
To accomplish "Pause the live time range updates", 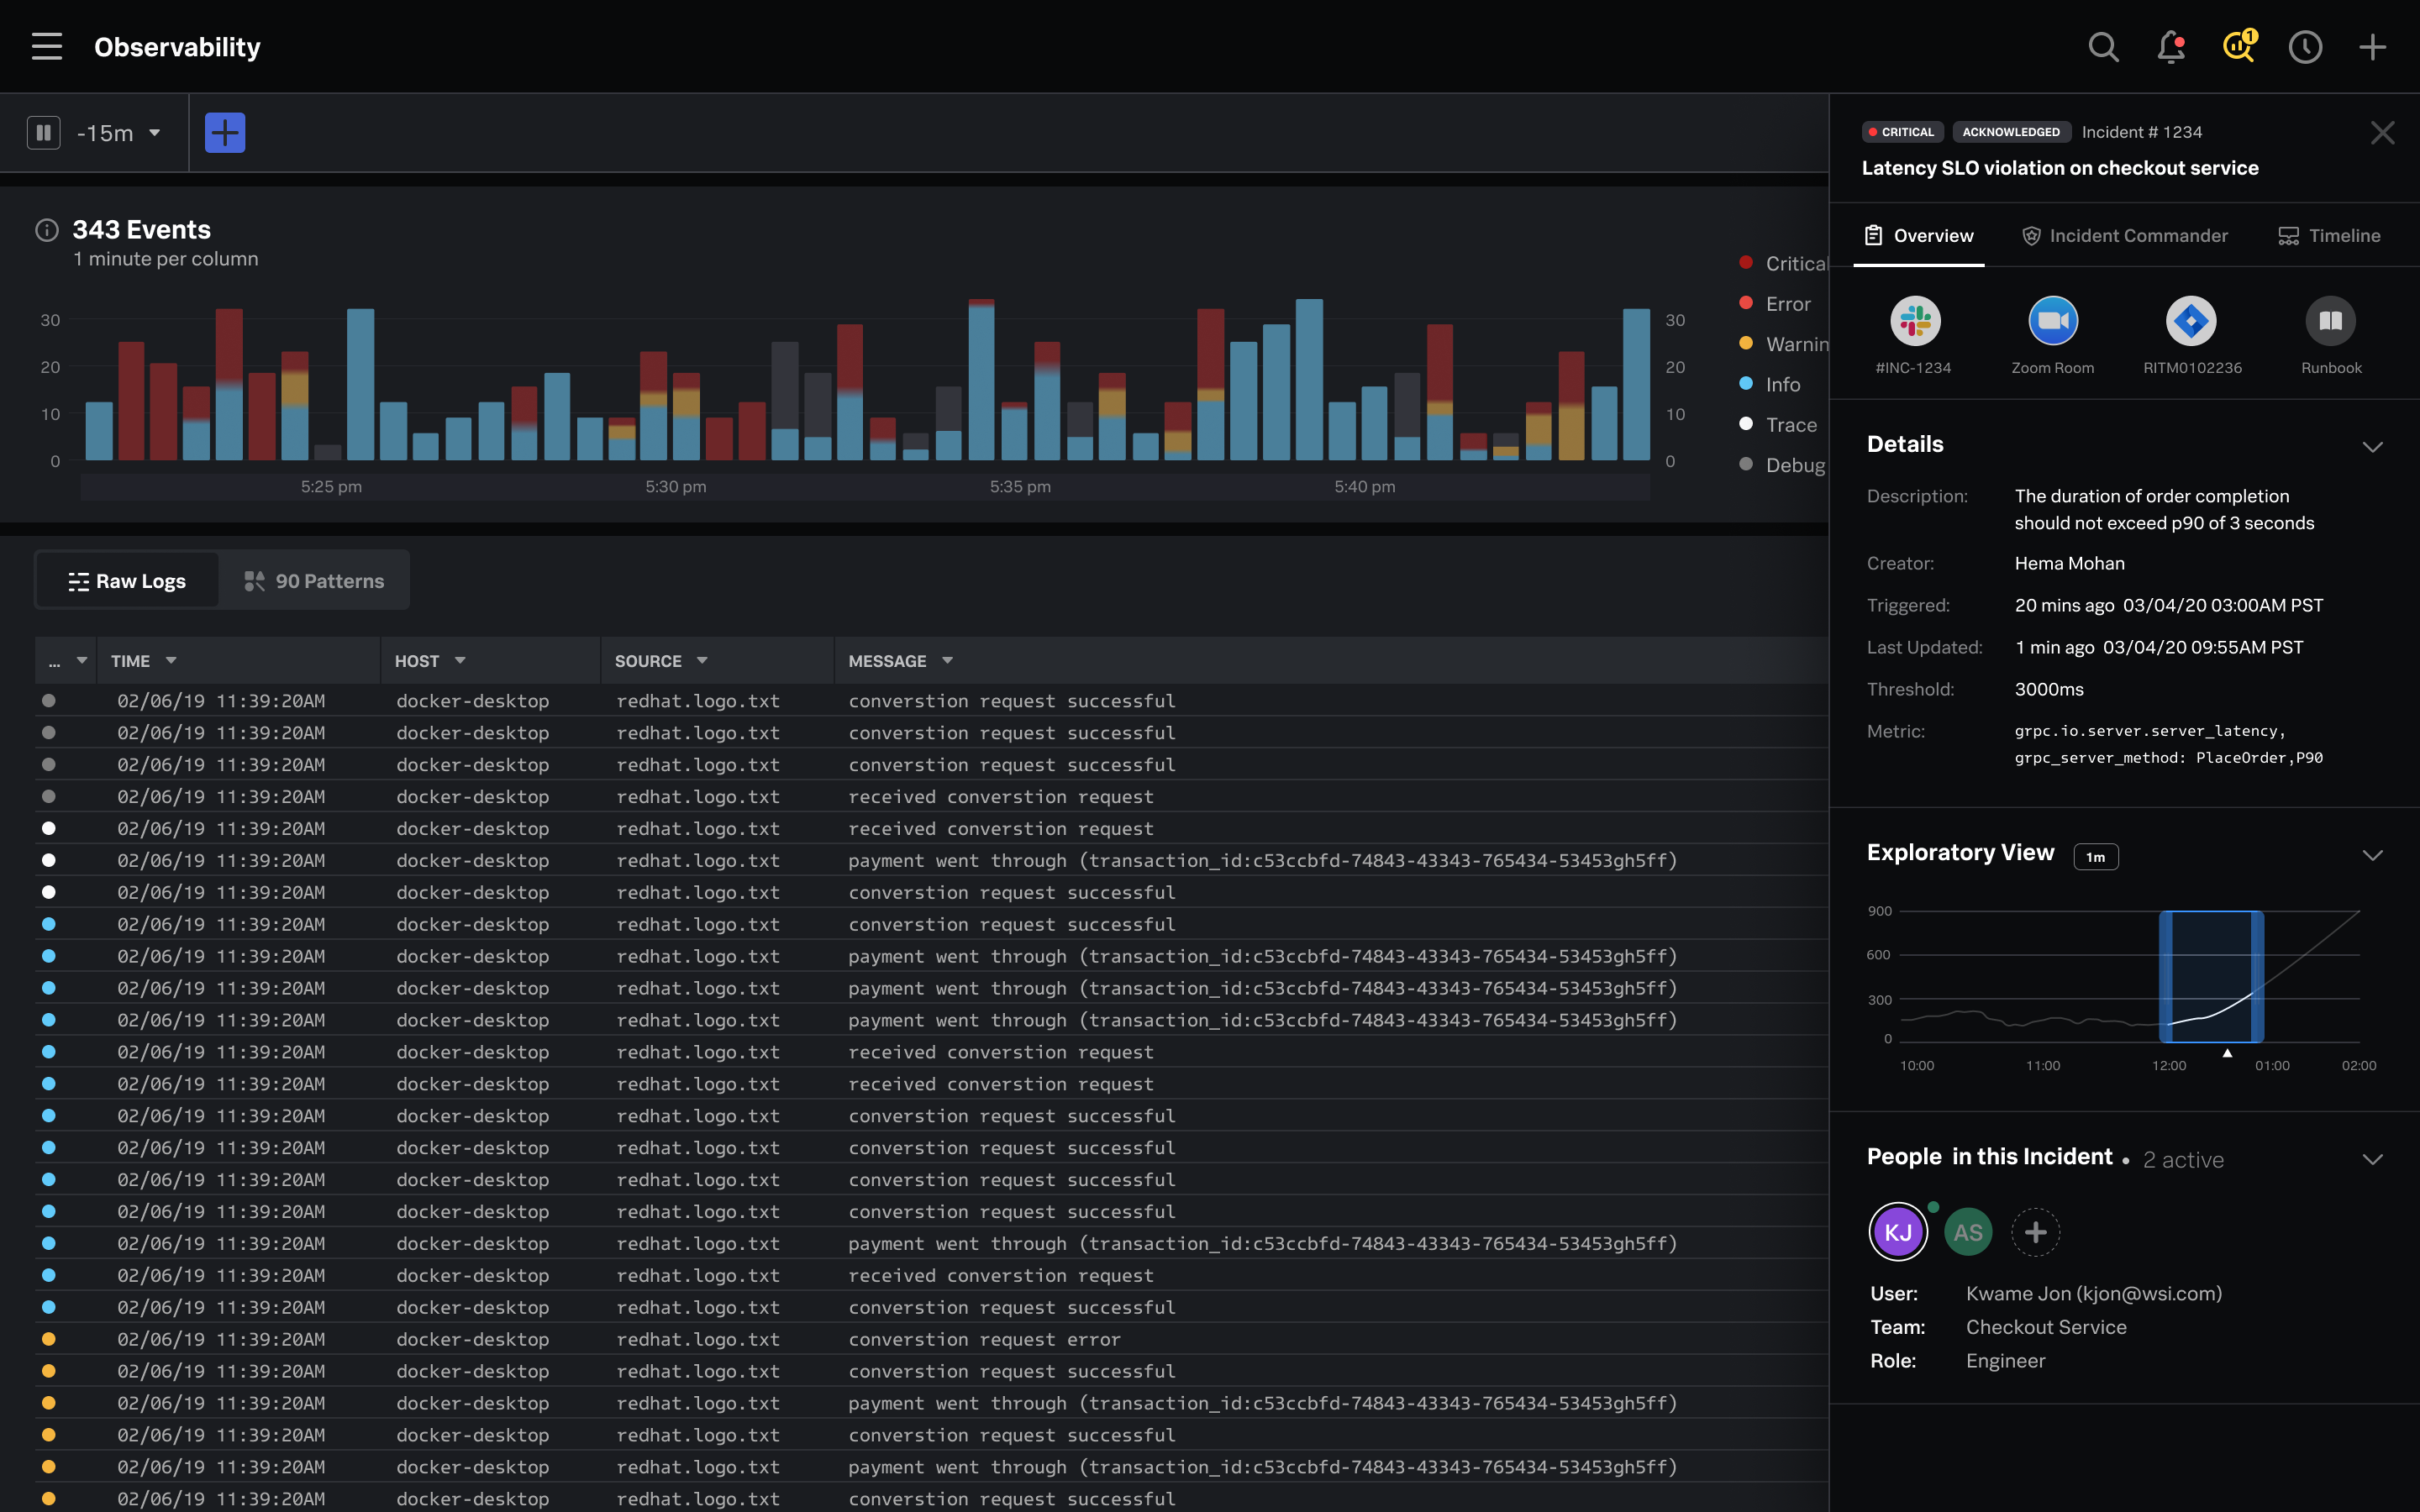I will [x=43, y=132].
